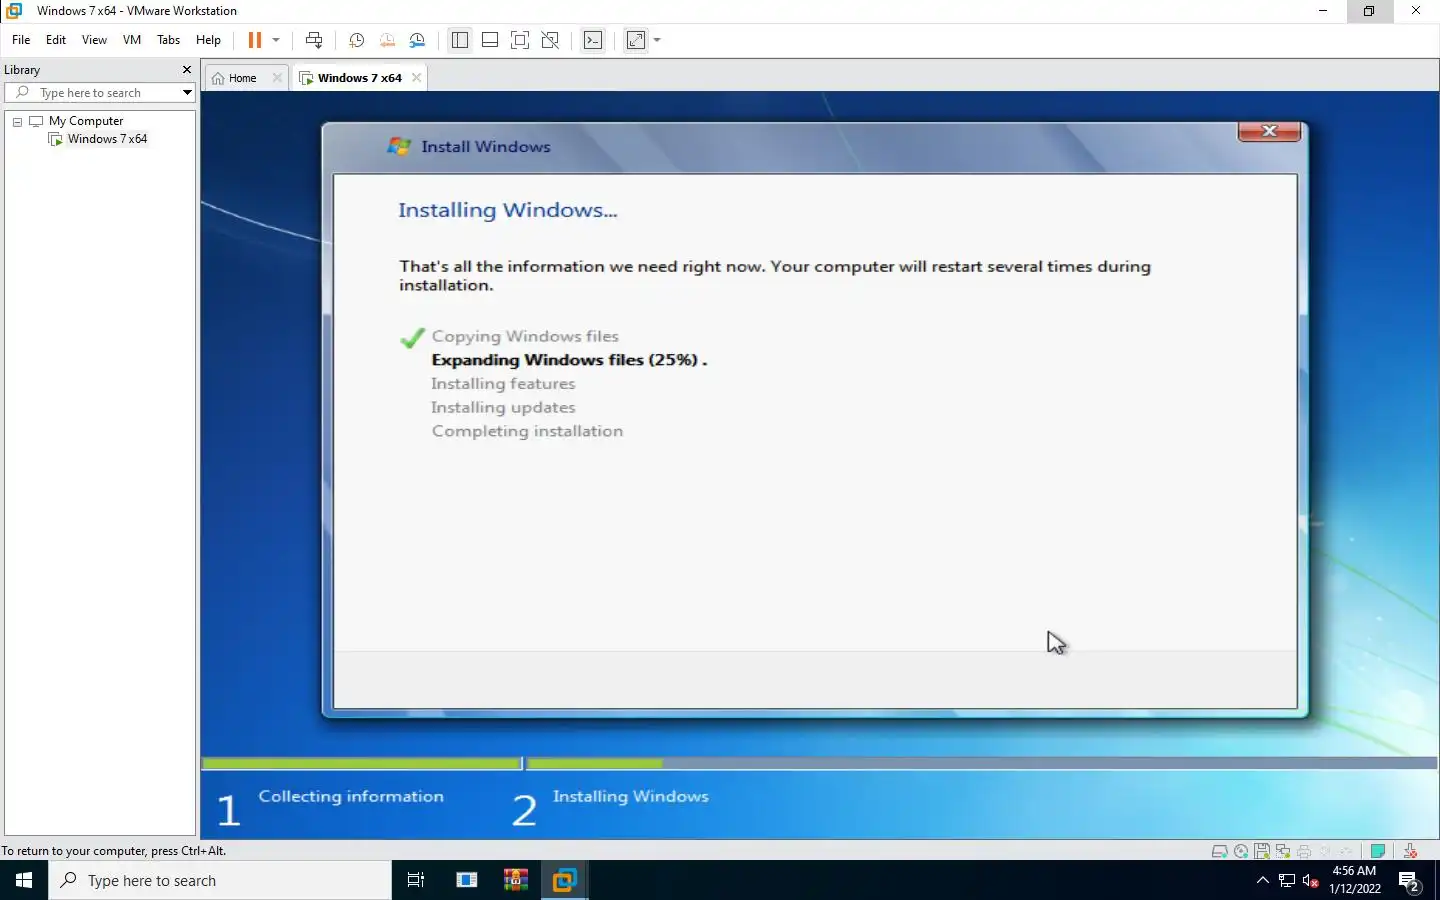Click the VMware Tools install status icon
Image resolution: width=1440 pixels, height=900 pixels.
(1410, 852)
